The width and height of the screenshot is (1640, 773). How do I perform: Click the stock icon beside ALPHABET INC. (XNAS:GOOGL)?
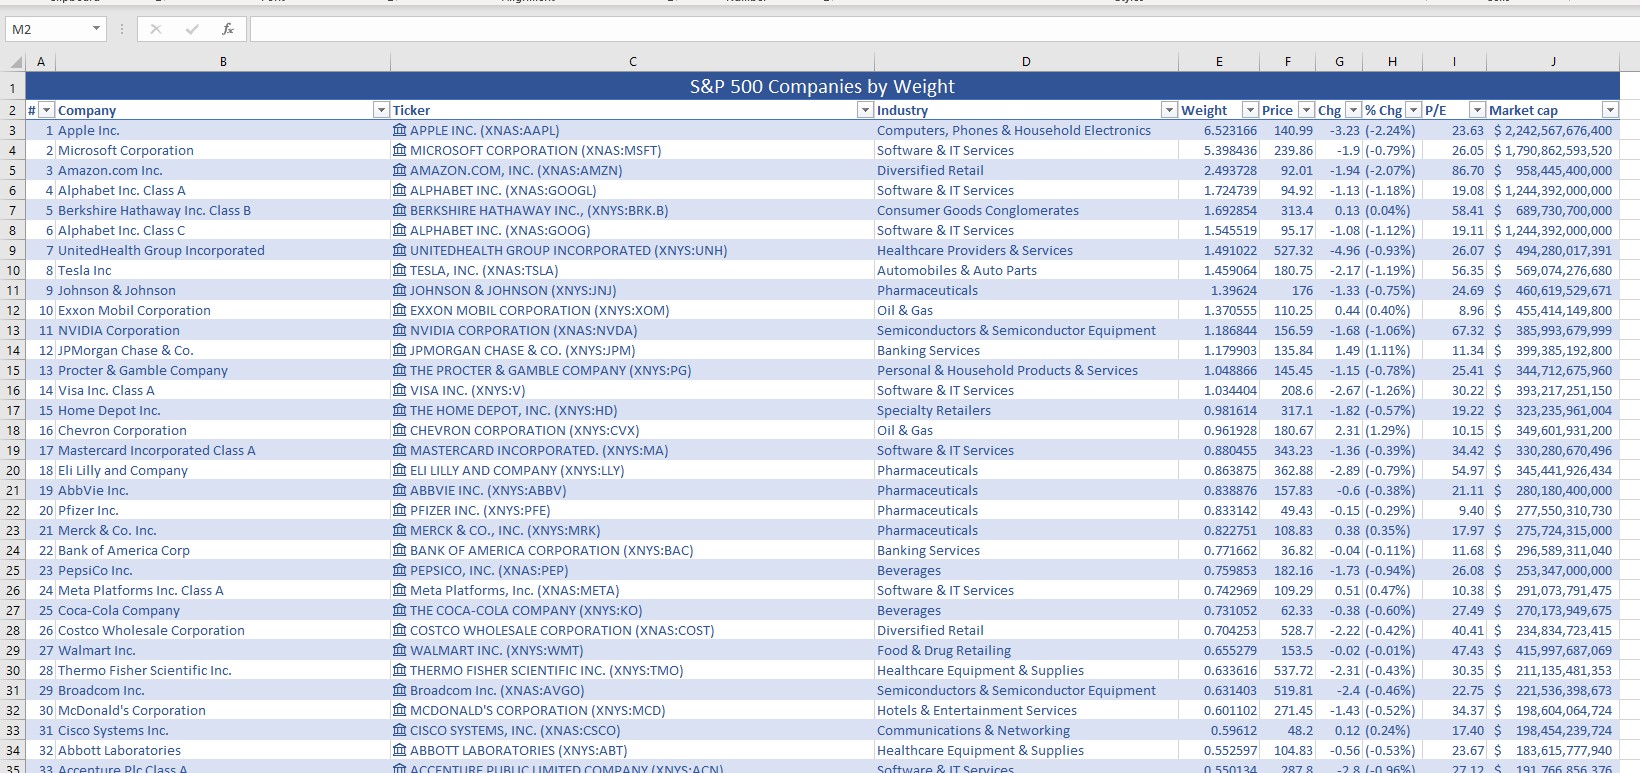[400, 190]
